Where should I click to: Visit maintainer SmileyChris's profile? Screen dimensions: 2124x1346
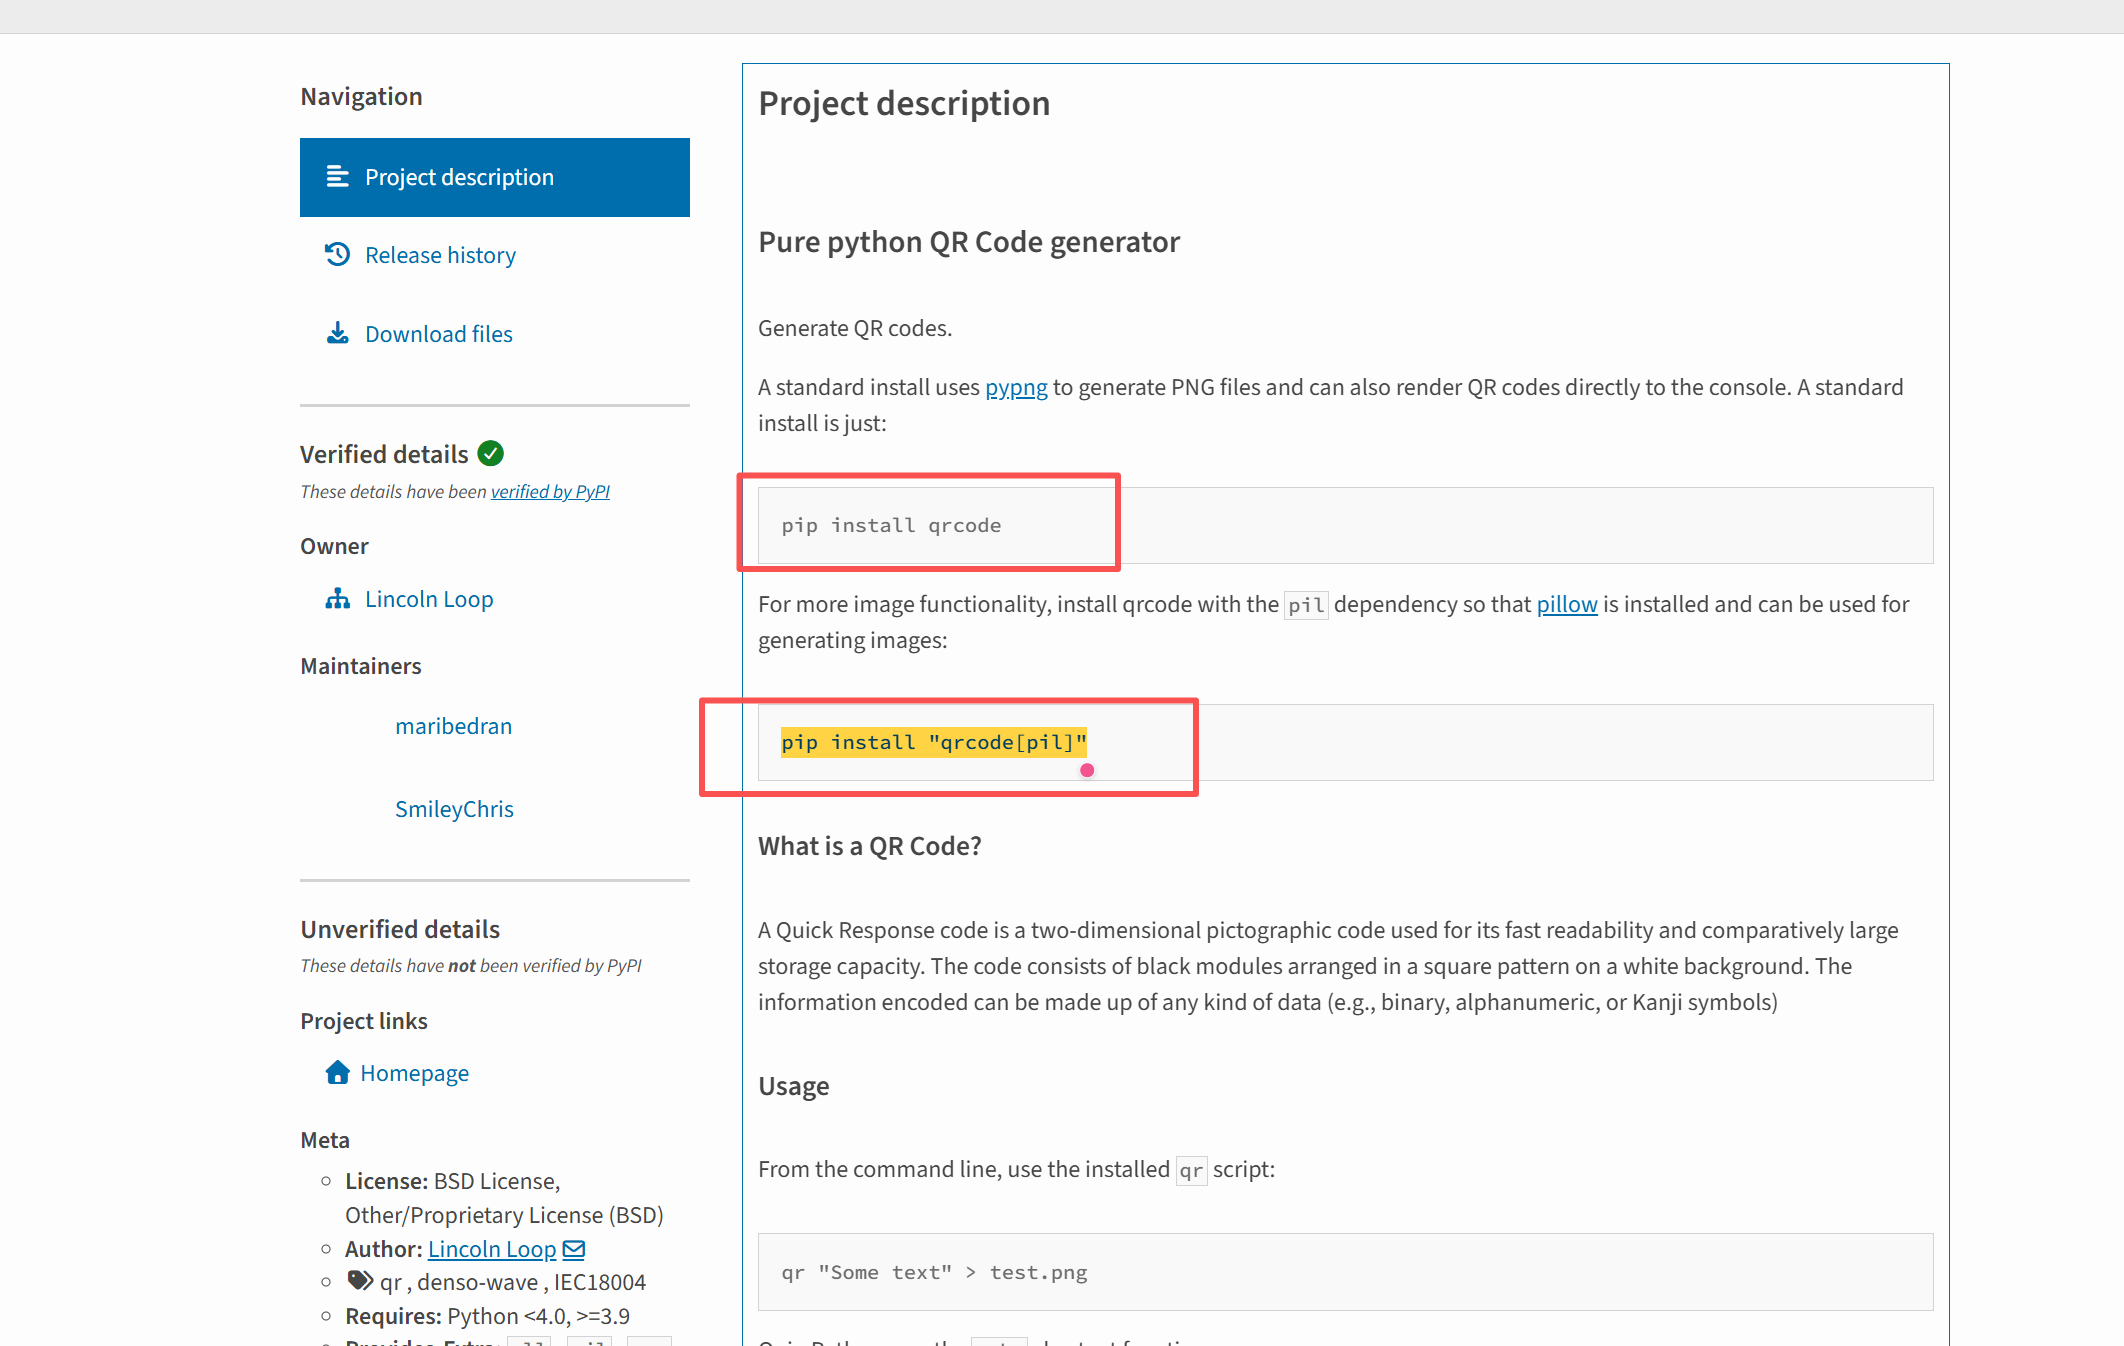[x=454, y=809]
